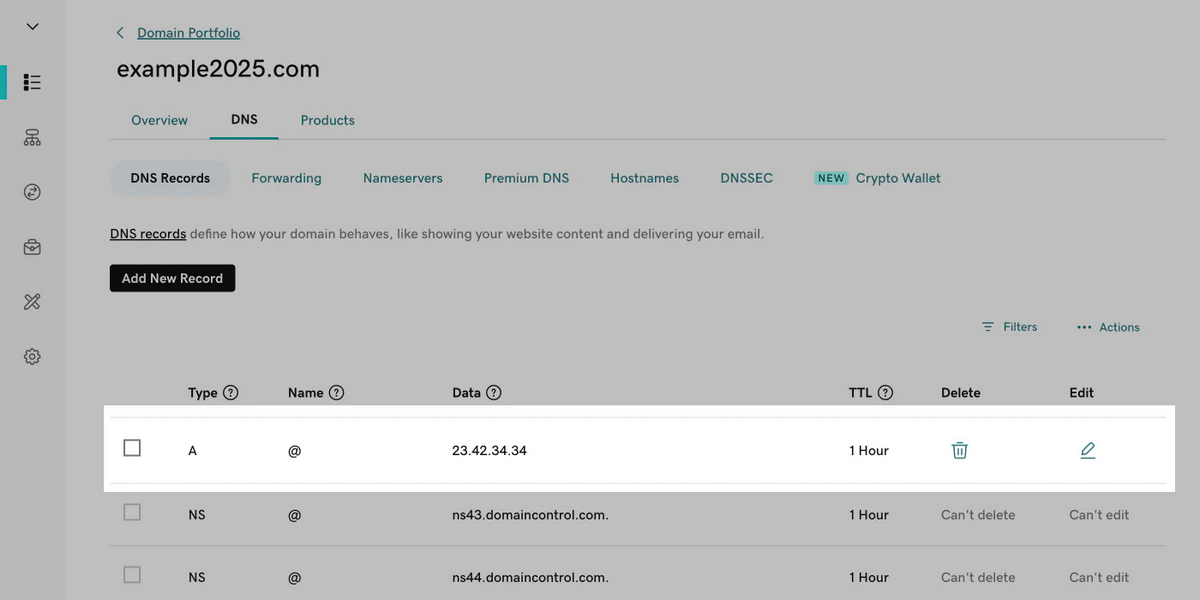The width and height of the screenshot is (1200, 600).
Task: Tick the ns43.domaincontrol.com record checkbox
Action: (x=132, y=512)
